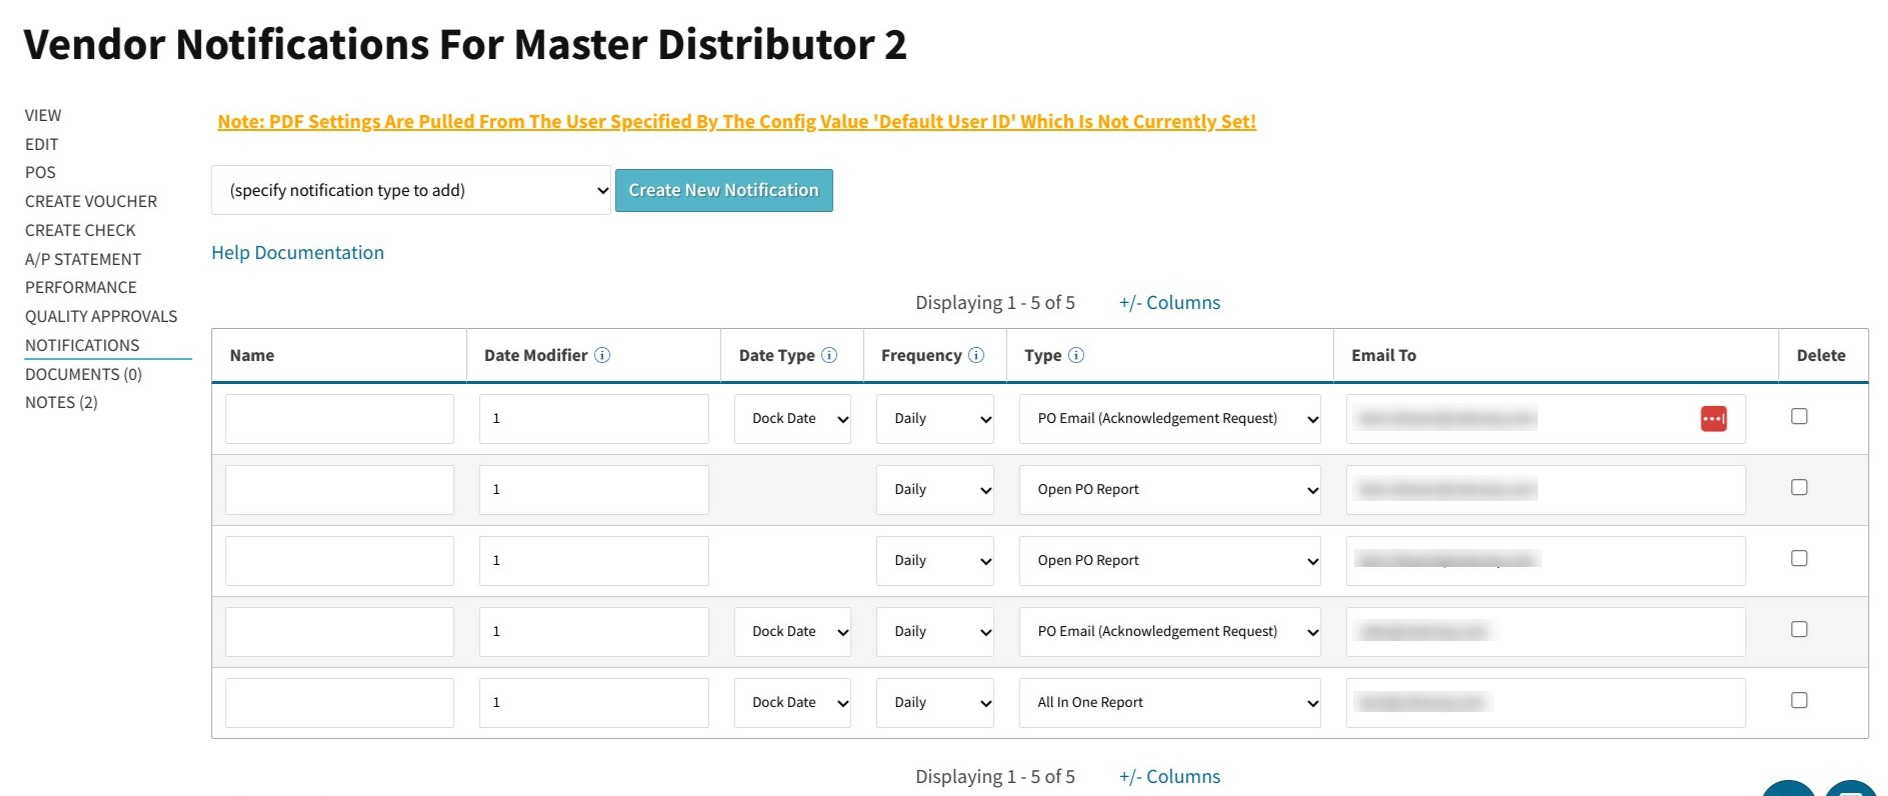This screenshot has height=796, width=1888.
Task: Open the Help Documentation link
Action: [x=298, y=252]
